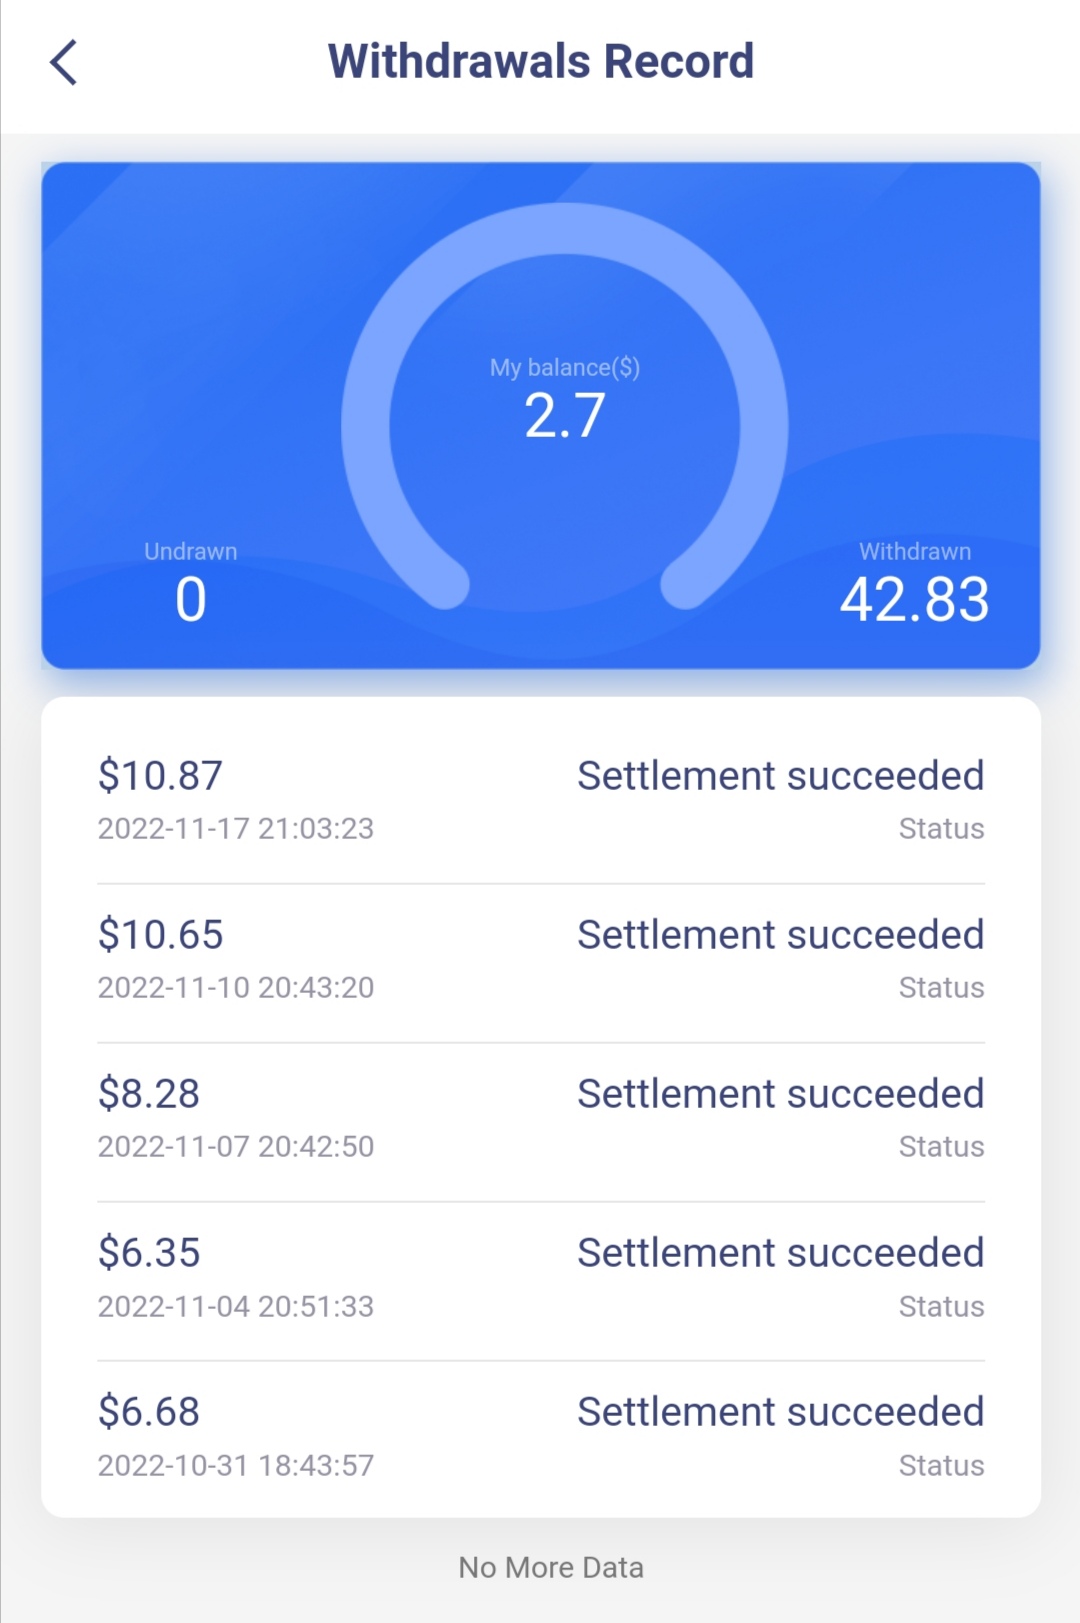Tap the 2022-11-17 21:03:23 timestamp
1080x1623 pixels.
236,829
